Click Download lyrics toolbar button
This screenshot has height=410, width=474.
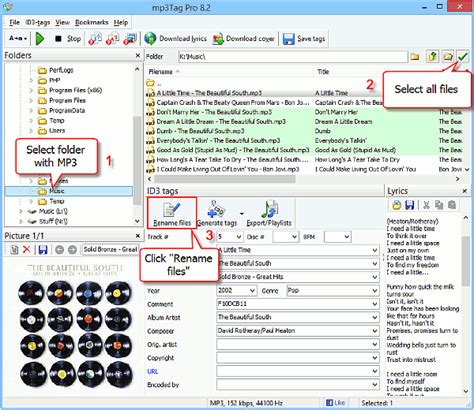176,39
